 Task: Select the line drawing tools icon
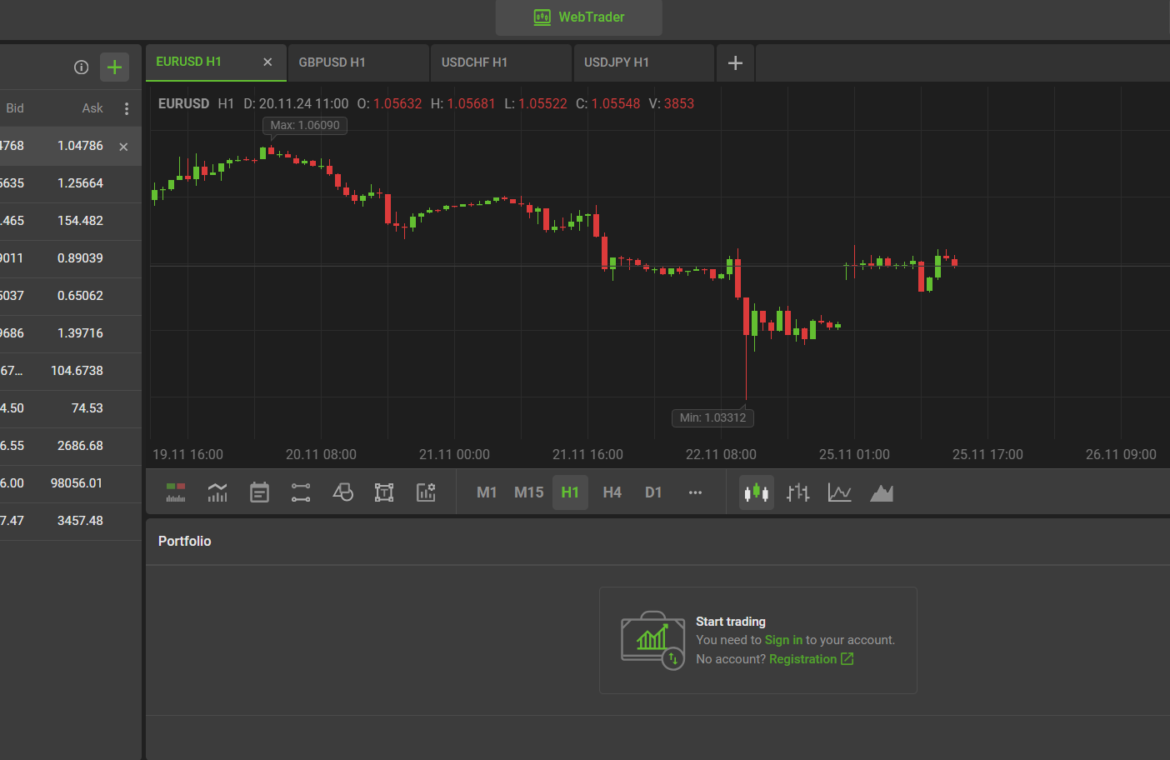pos(301,492)
